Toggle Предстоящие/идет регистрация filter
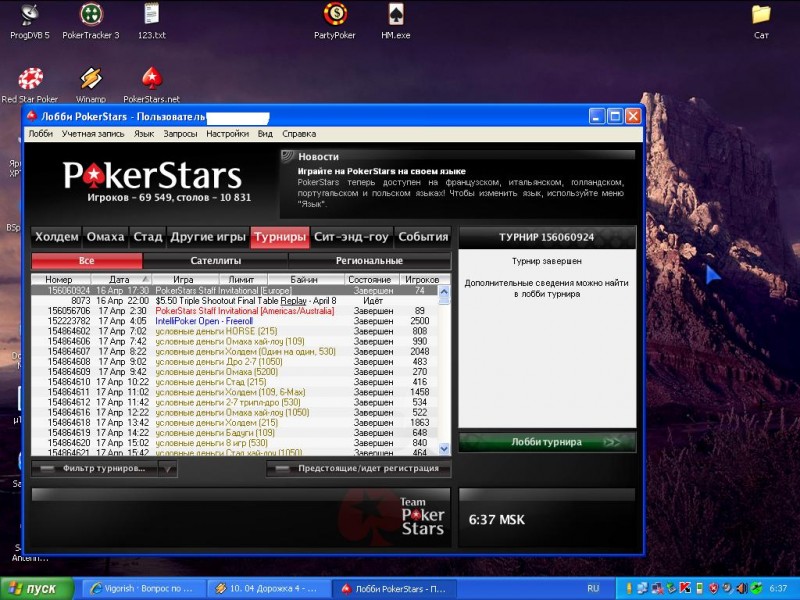This screenshot has width=800, height=600. pyautogui.click(x=359, y=468)
